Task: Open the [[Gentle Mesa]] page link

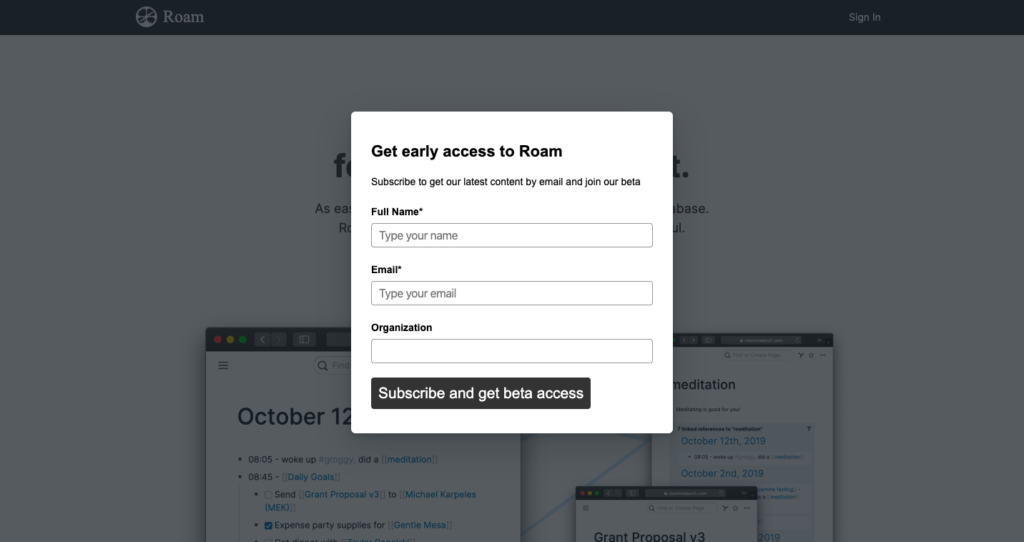Action: coord(420,525)
